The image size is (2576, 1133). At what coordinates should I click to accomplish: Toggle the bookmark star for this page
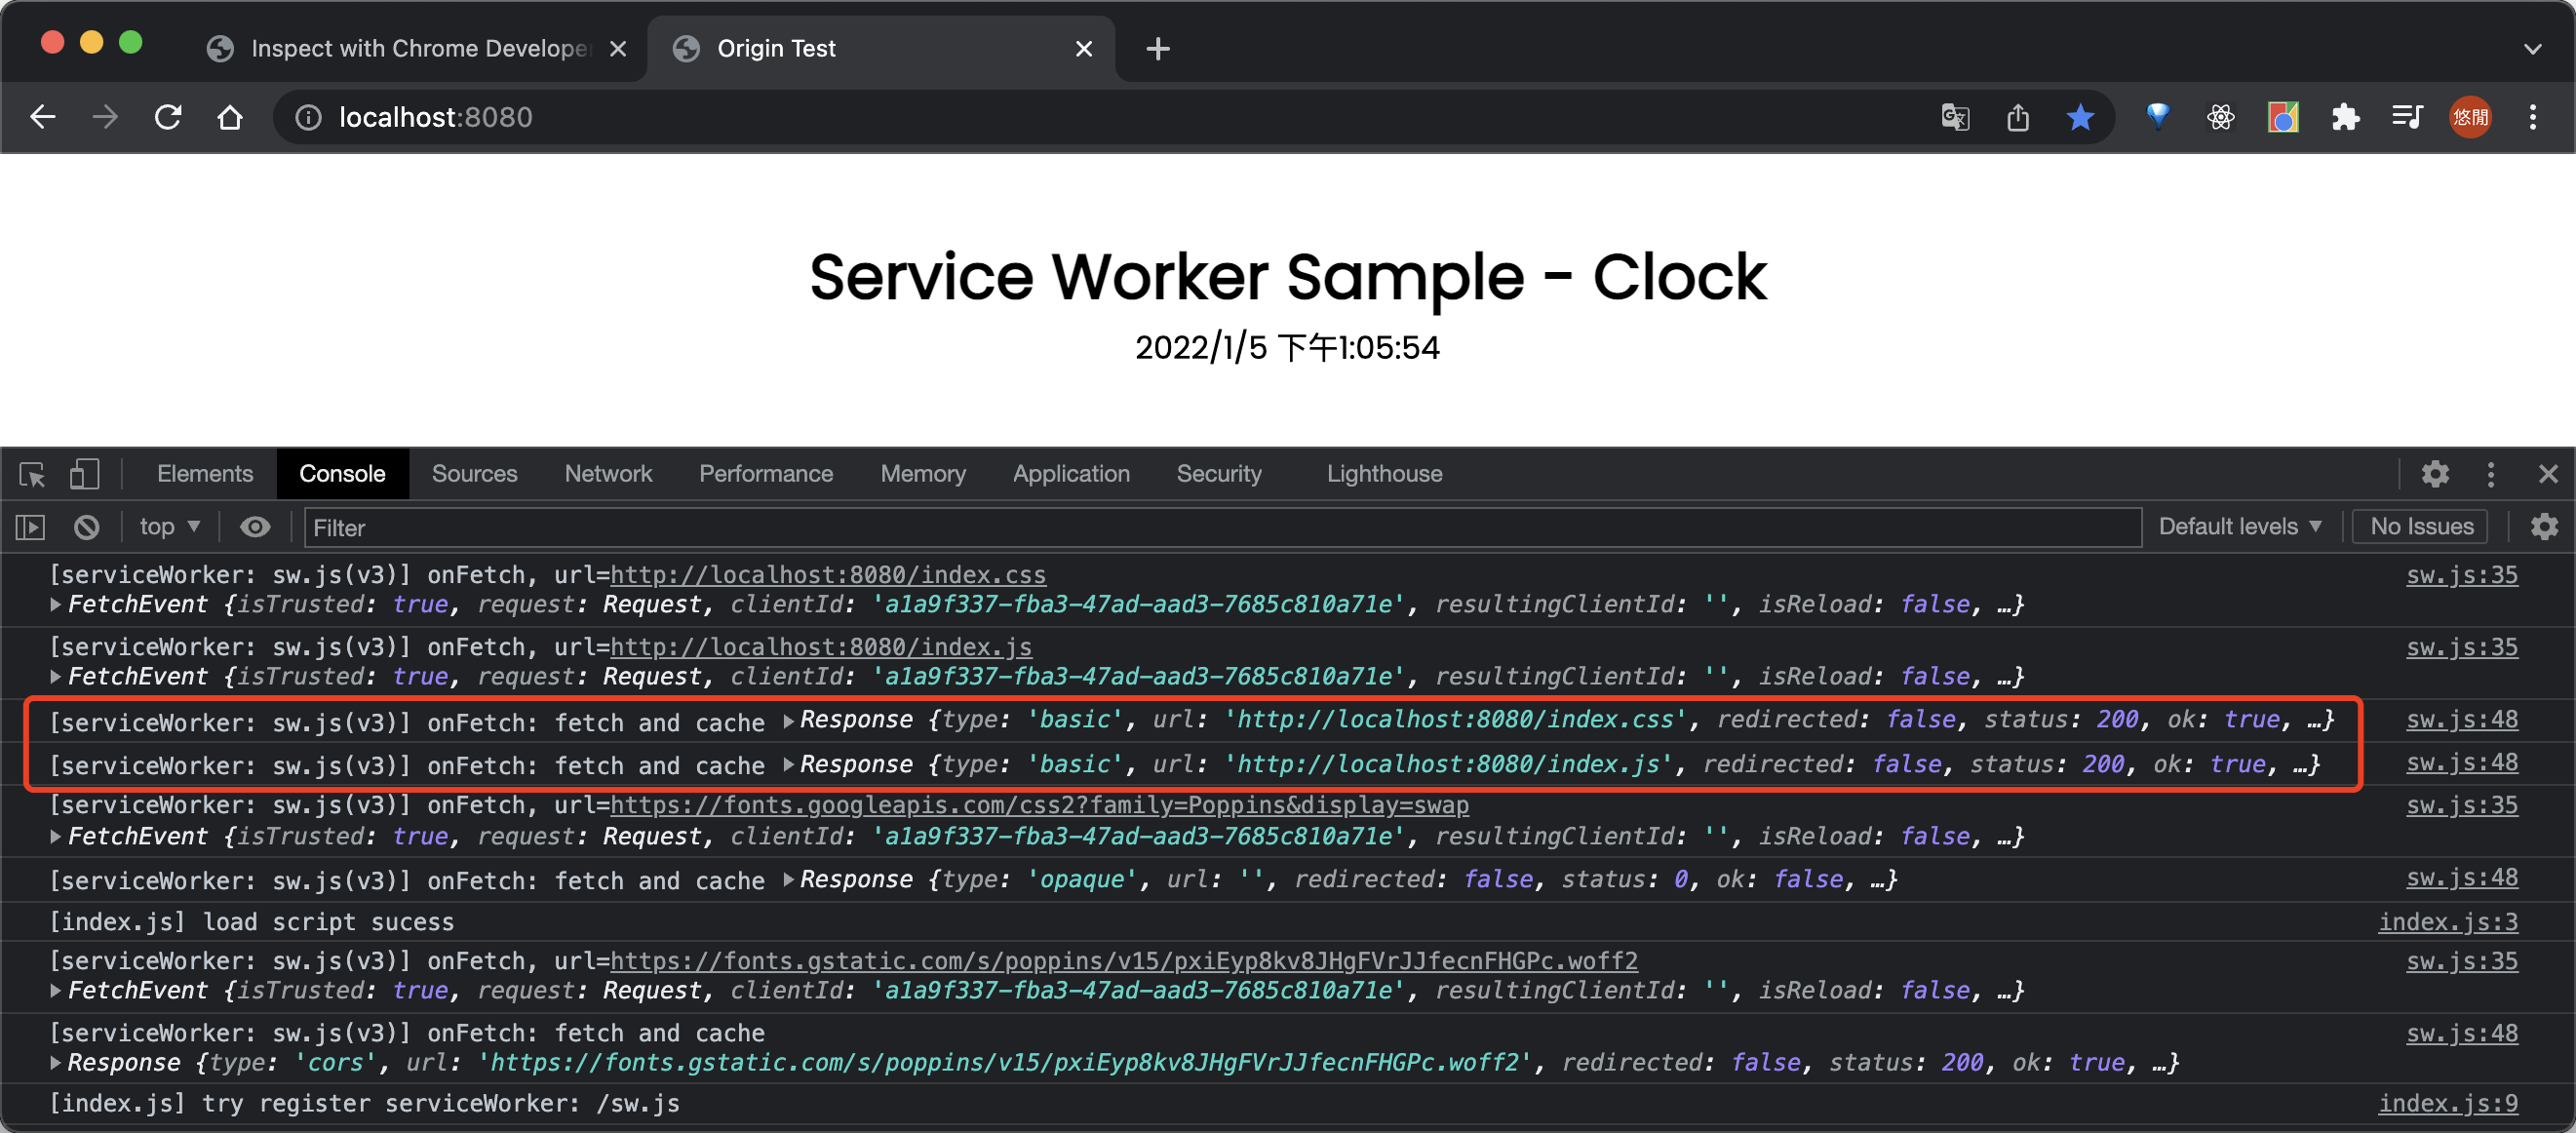[2080, 117]
